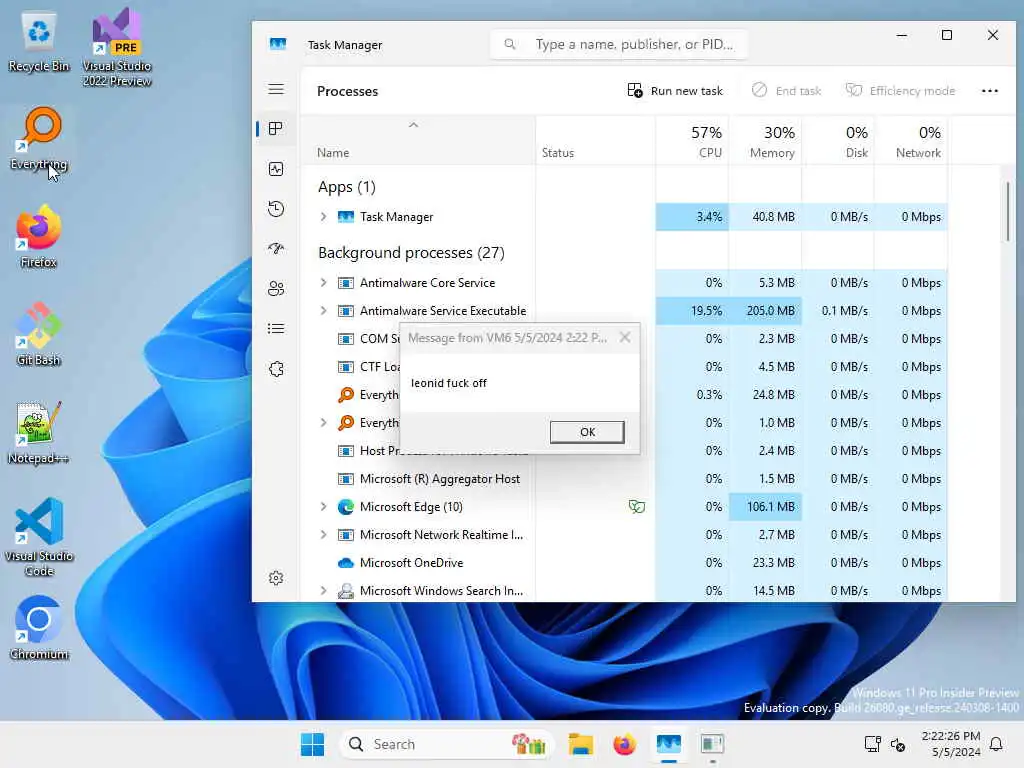Image resolution: width=1024 pixels, height=768 pixels.
Task: Open the Visual Studio Code desktop shortcut
Action: tap(39, 537)
